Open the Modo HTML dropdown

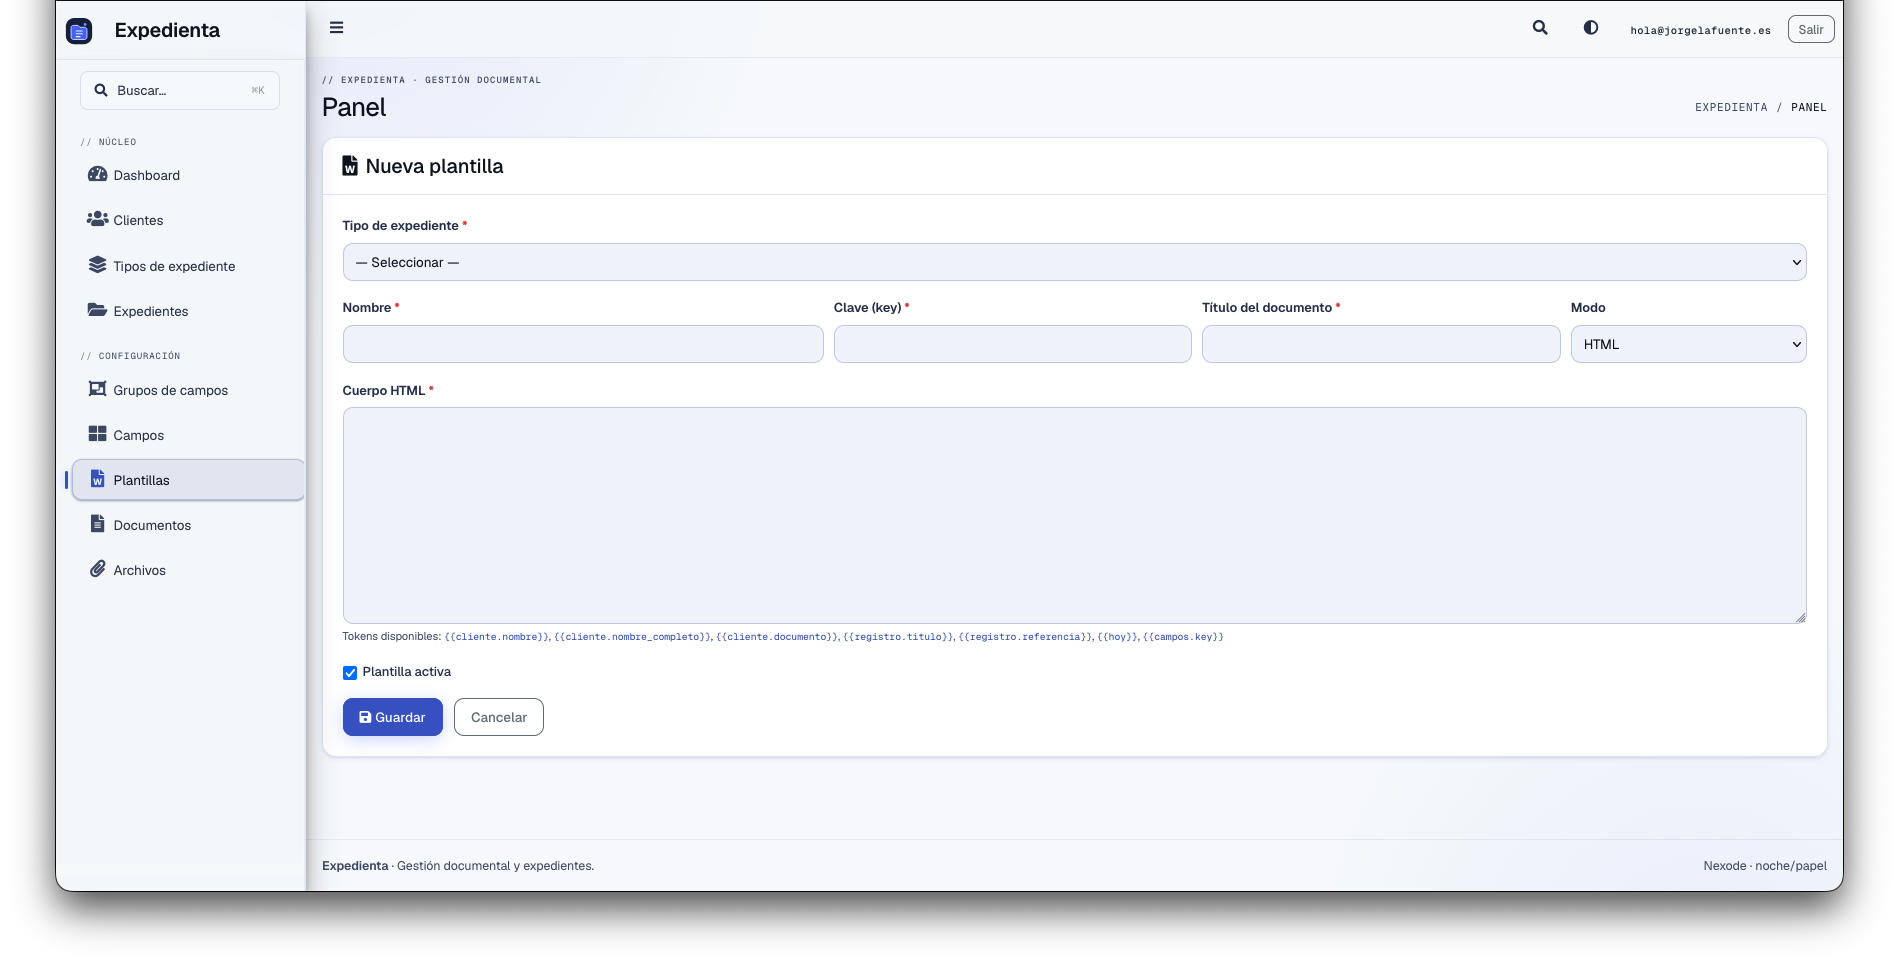click(x=1688, y=344)
